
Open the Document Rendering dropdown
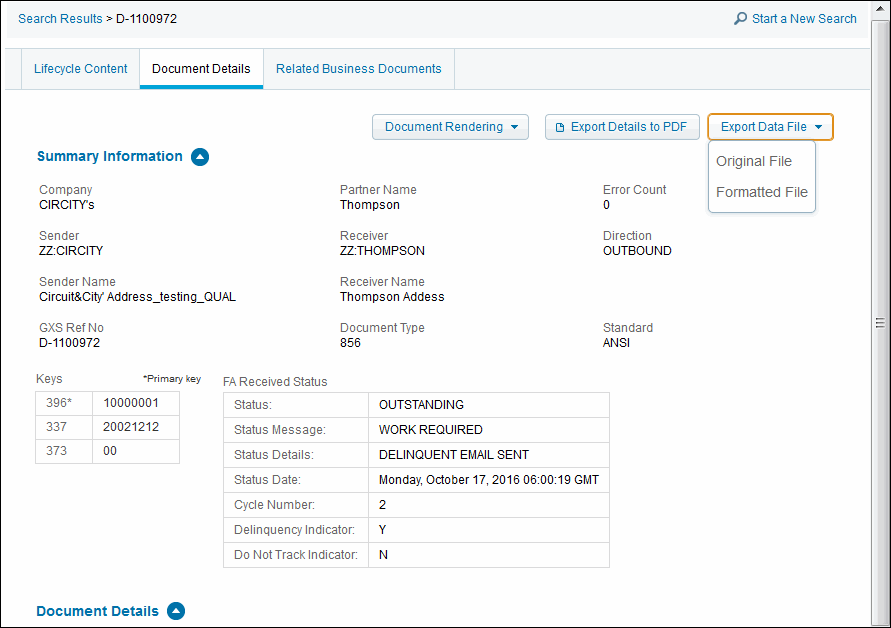coord(450,127)
